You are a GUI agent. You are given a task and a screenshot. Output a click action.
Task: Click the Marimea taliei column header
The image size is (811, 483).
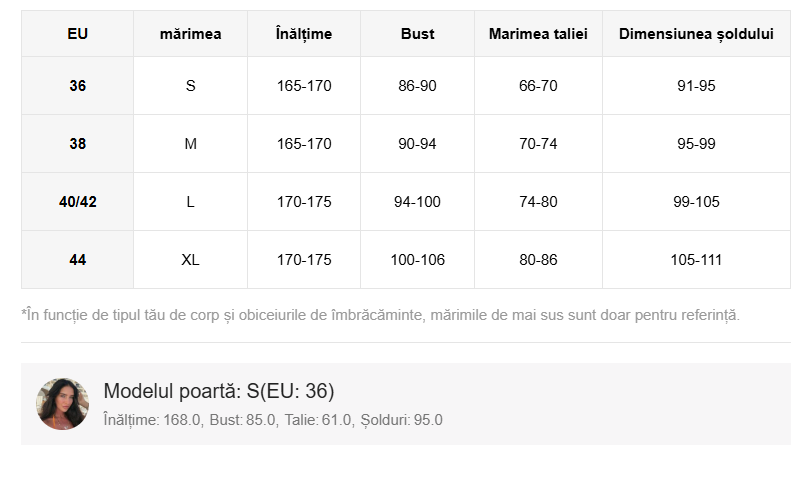538,34
